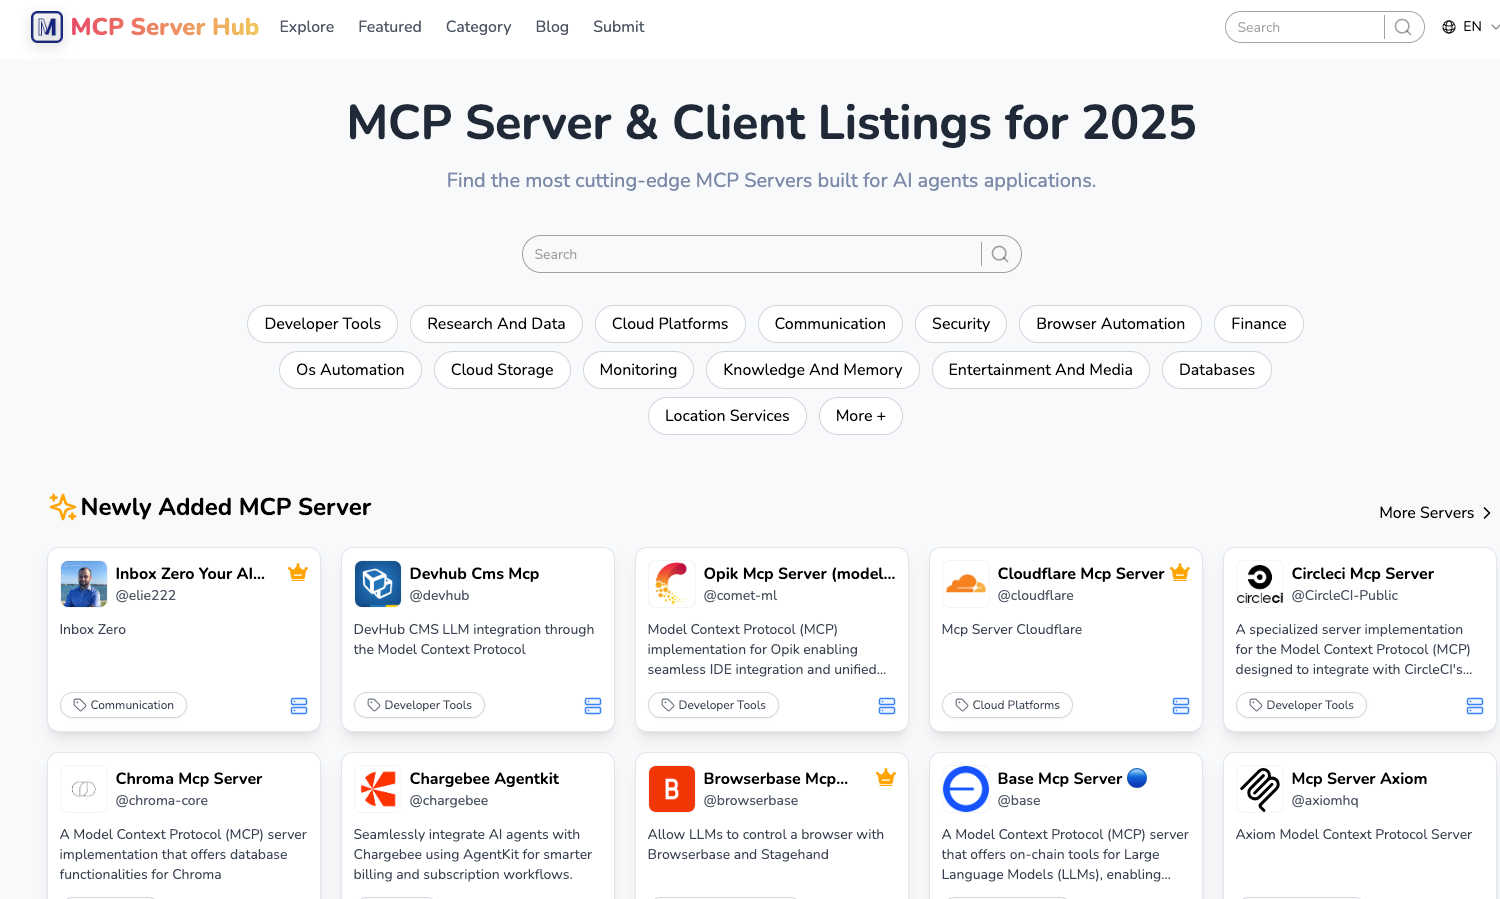Click the Browserbase red B logo
Image resolution: width=1500 pixels, height=899 pixels.
pos(672,789)
